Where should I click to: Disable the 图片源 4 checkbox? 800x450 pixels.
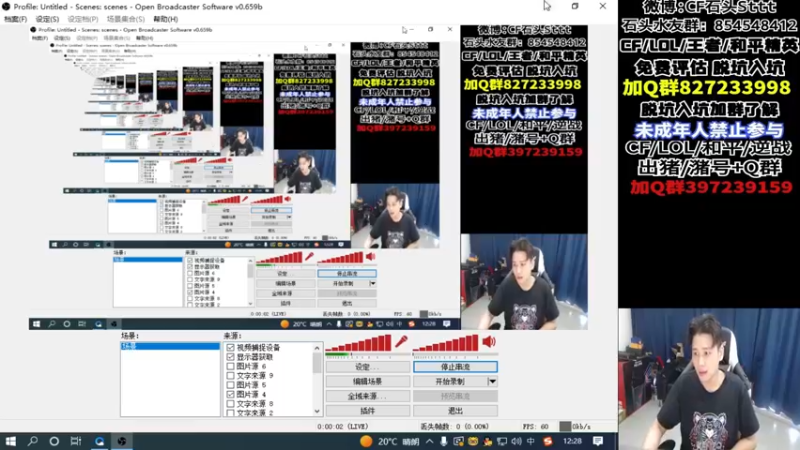click(x=231, y=394)
